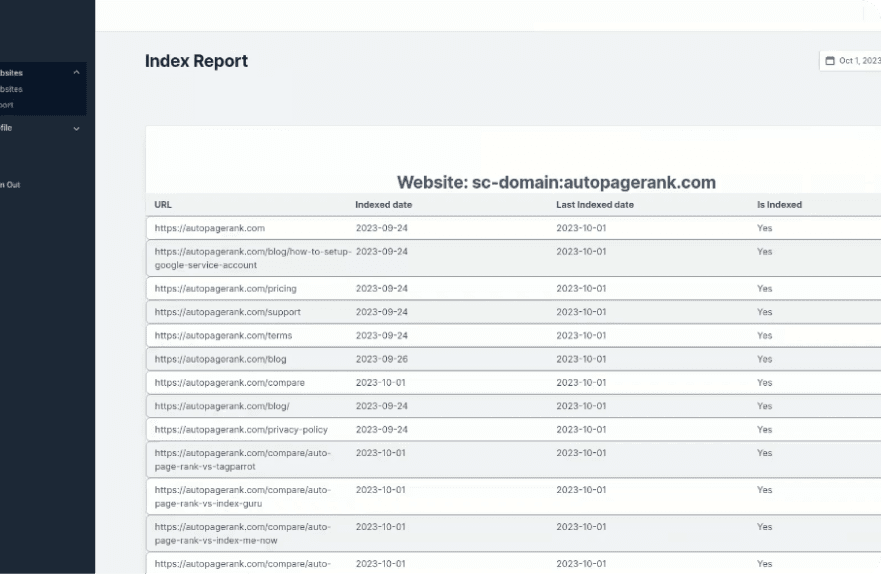Open the autopagerank.com/terms URL
The height and width of the screenshot is (576, 881).
point(223,336)
